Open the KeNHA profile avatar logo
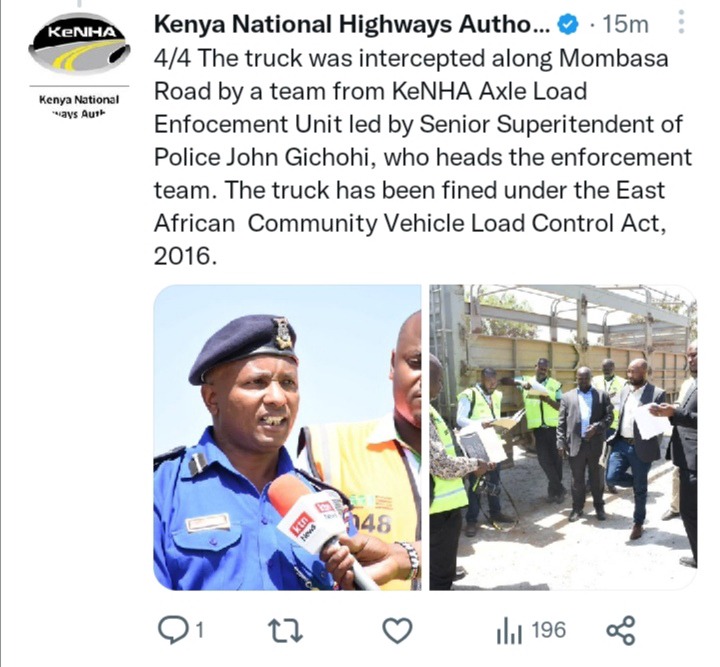The height and width of the screenshot is (667, 720). click(79, 44)
